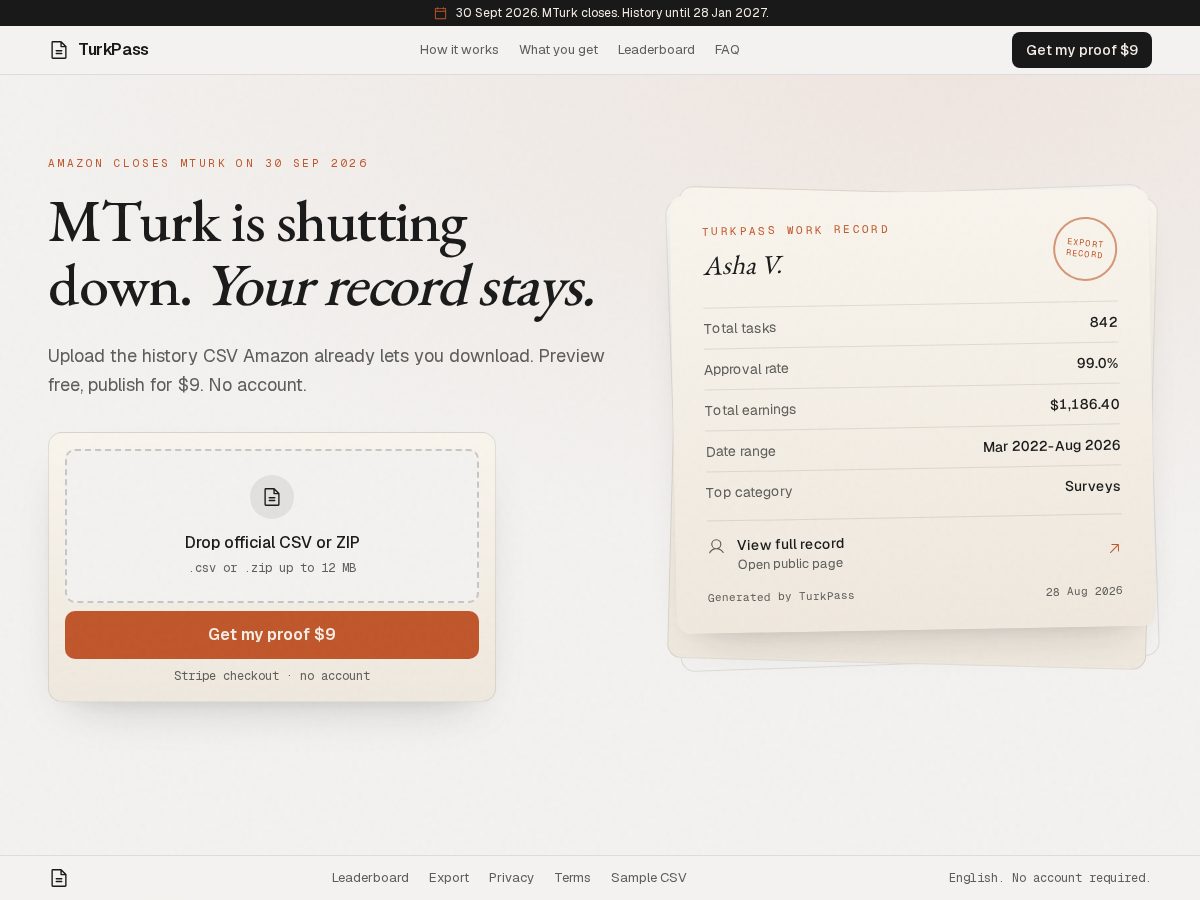Click the English. No account required. footer text
Viewport: 1200px width, 900px height.
1050,878
